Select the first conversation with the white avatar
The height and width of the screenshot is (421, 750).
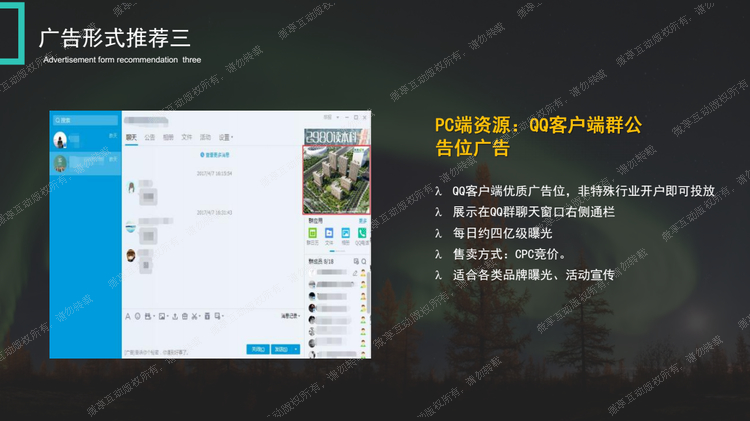[x=85, y=140]
